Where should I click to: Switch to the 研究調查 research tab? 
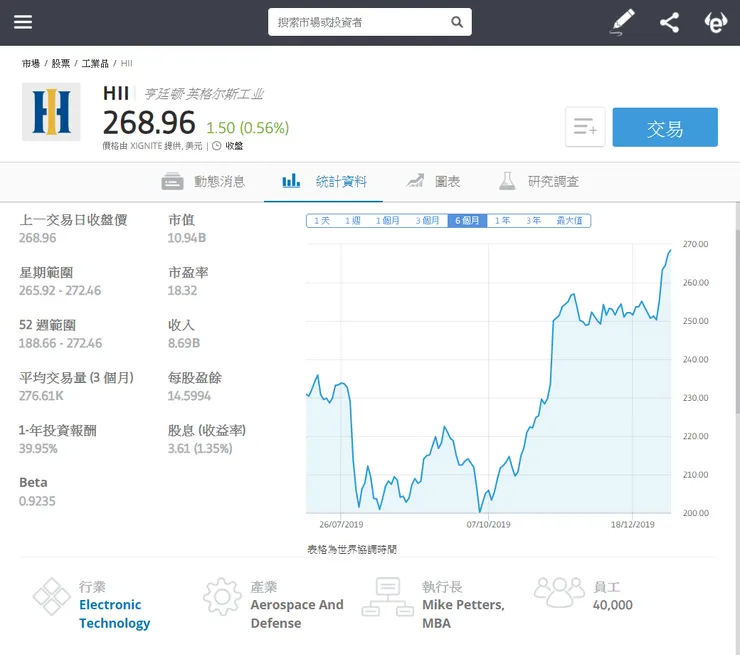(x=538, y=182)
